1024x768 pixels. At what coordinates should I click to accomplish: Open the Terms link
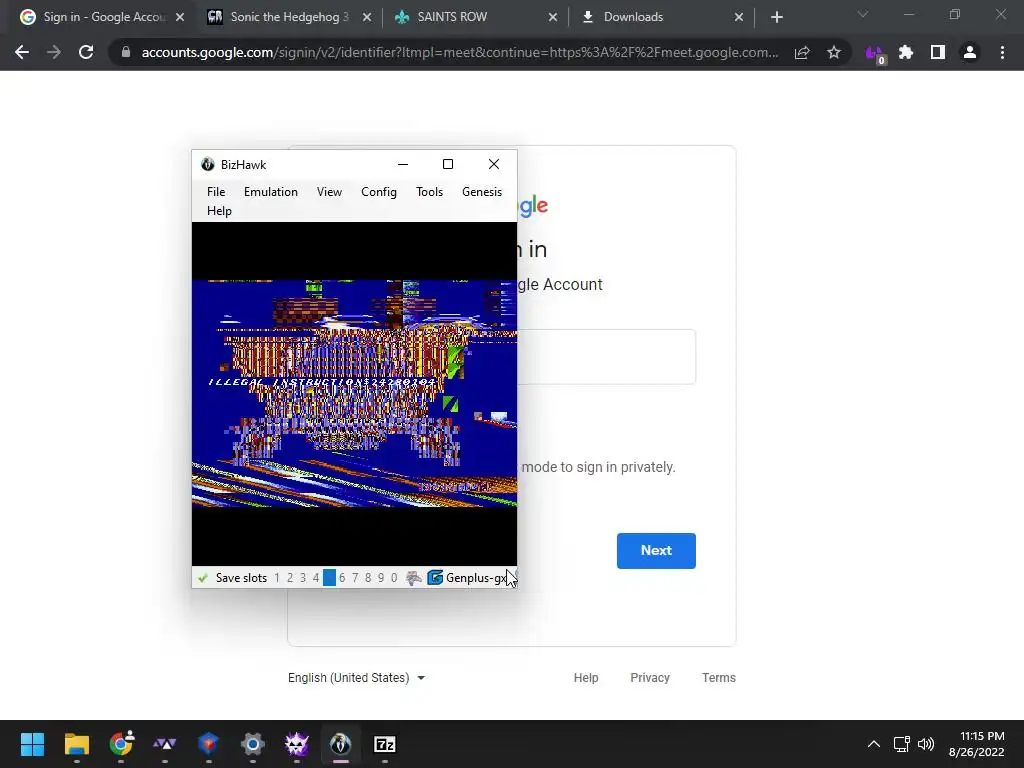point(718,678)
